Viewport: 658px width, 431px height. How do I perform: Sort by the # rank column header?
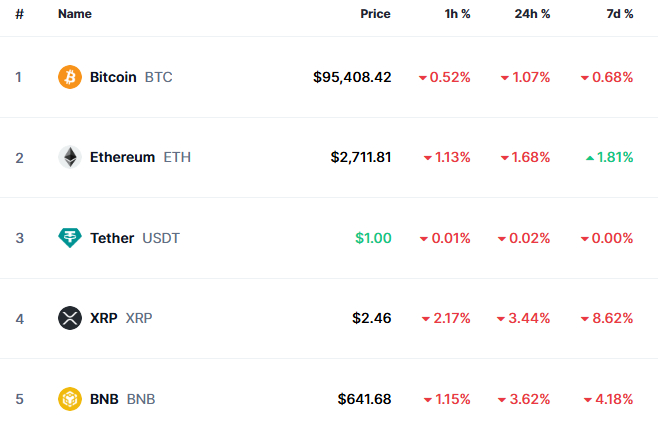coord(19,14)
